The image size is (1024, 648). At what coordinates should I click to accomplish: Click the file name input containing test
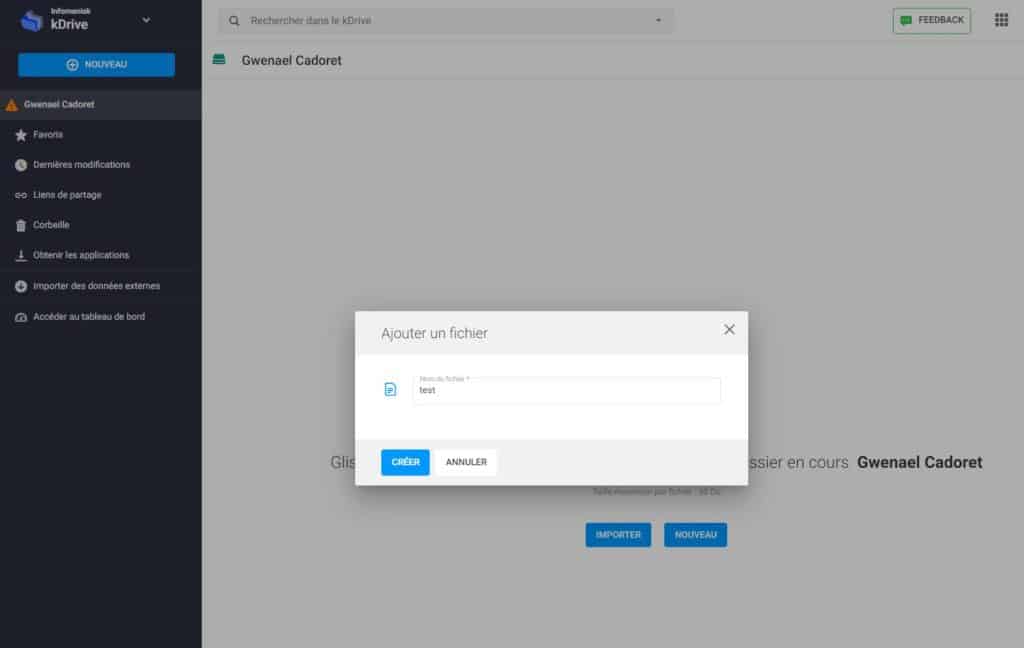click(567, 391)
